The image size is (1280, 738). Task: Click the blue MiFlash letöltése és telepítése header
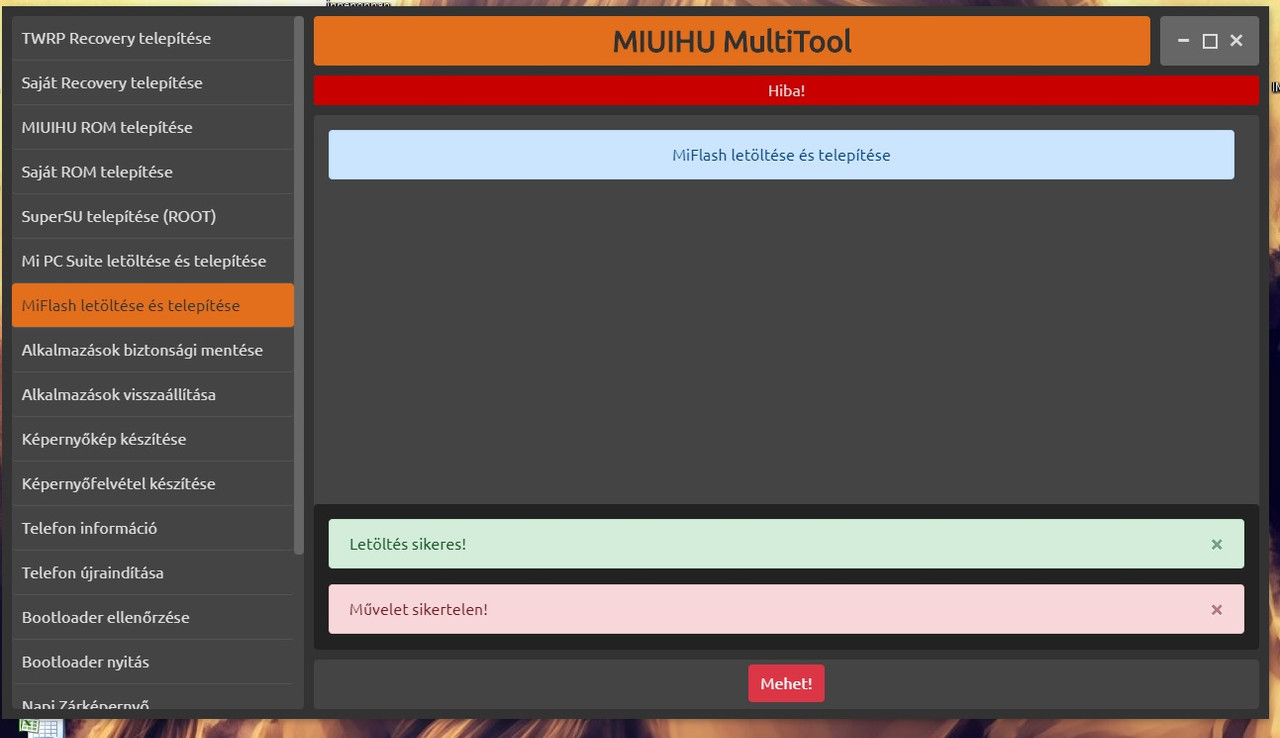pos(781,155)
